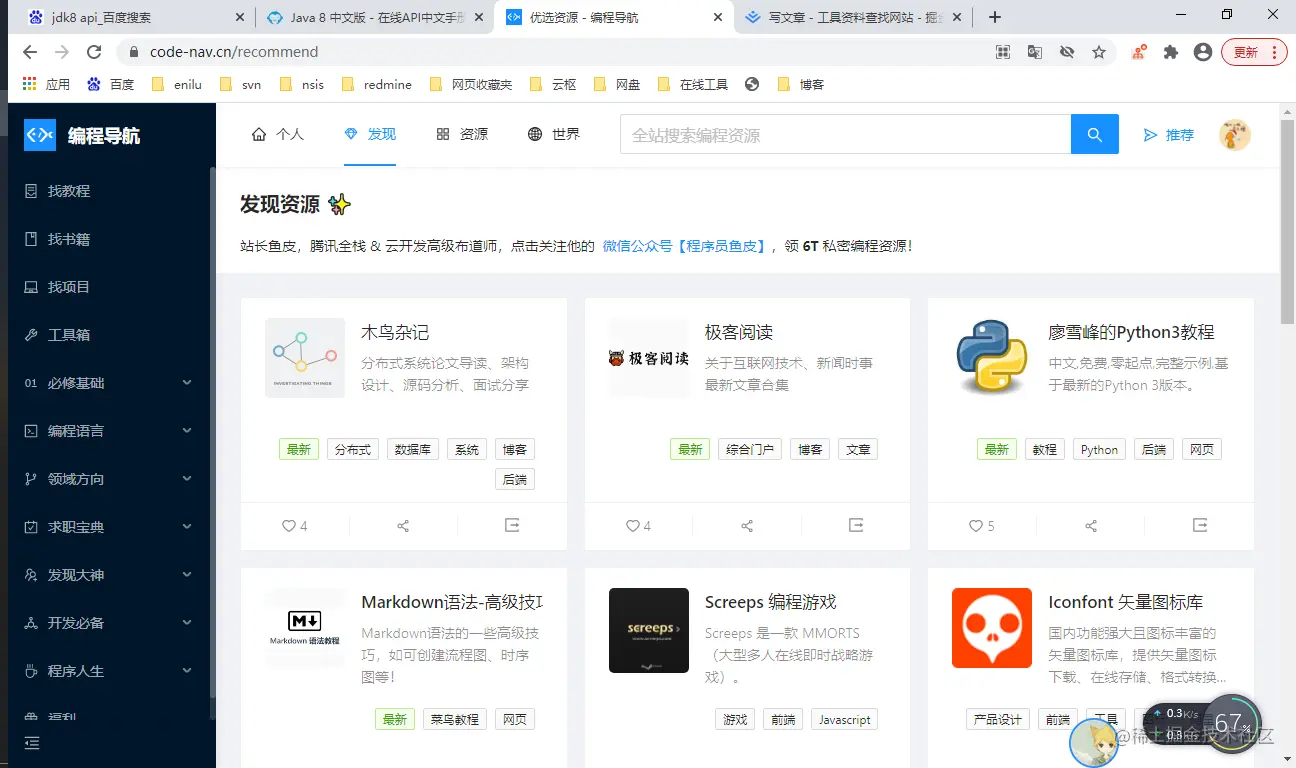Open 廖雪峰的Python3教程 via its go-to icon

1200,525
